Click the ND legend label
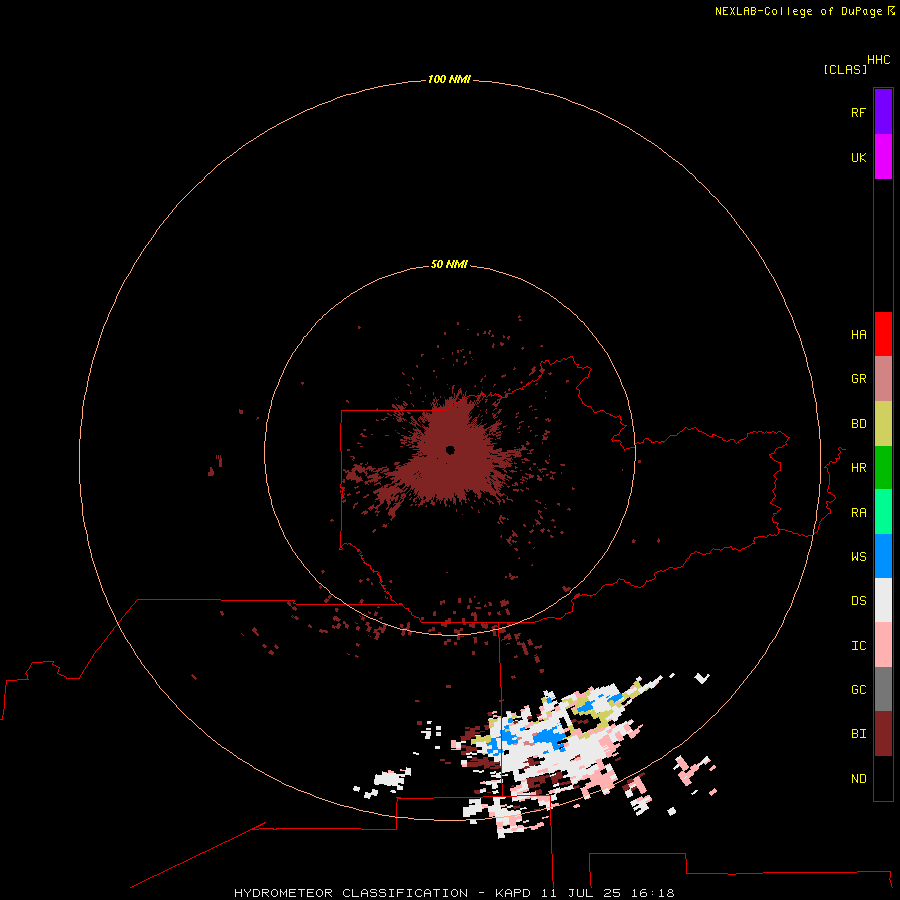 coord(858,779)
